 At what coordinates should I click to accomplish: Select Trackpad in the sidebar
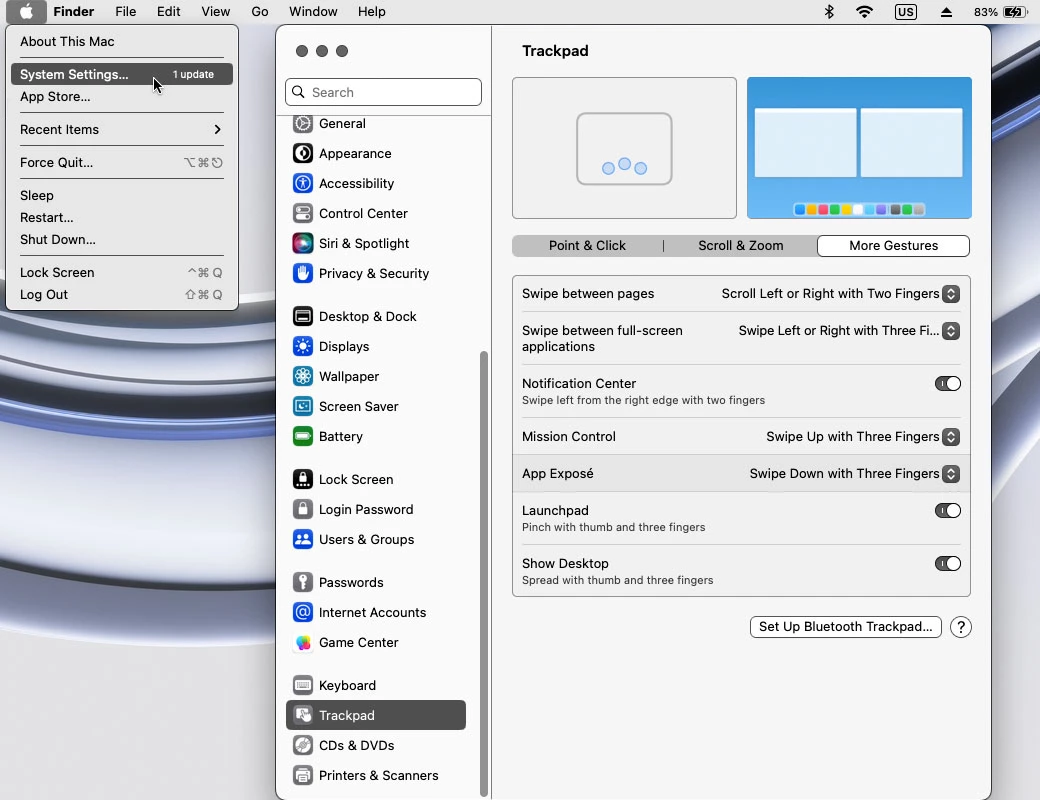tap(375, 715)
